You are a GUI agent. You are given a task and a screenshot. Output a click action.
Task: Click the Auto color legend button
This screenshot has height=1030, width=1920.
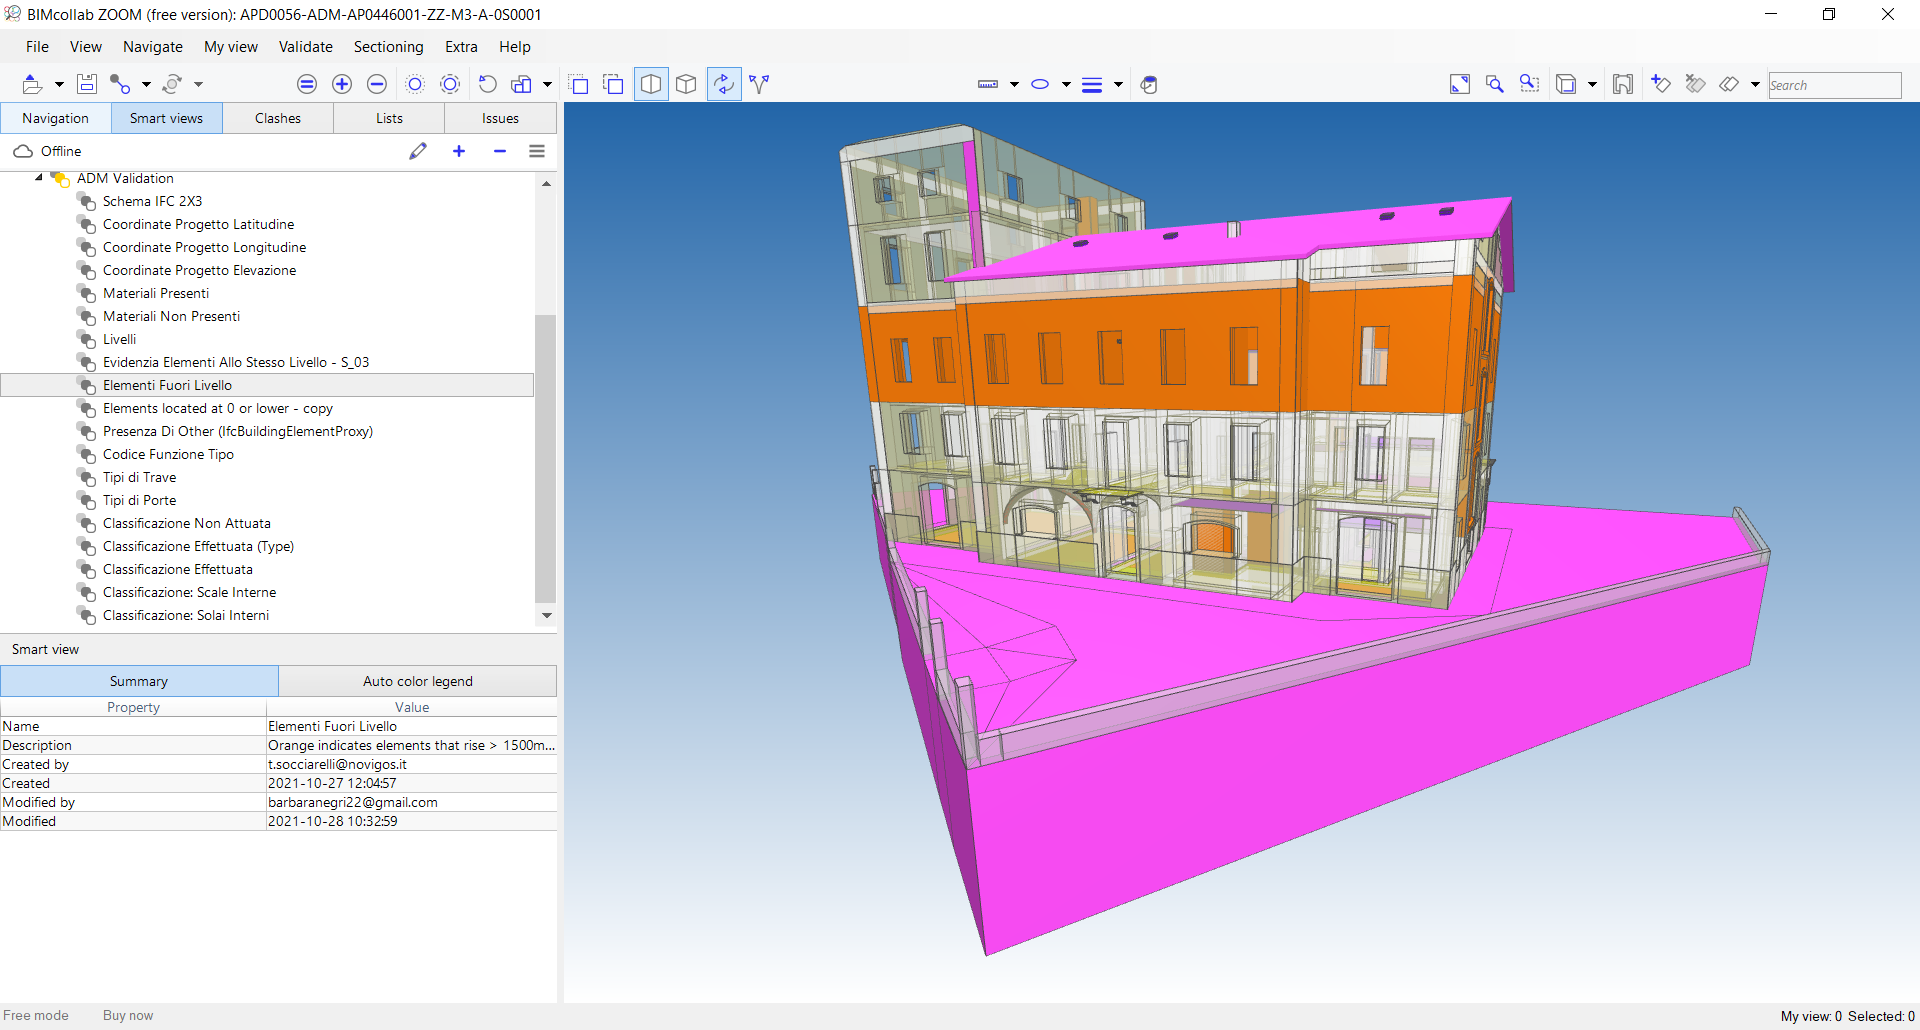418,681
